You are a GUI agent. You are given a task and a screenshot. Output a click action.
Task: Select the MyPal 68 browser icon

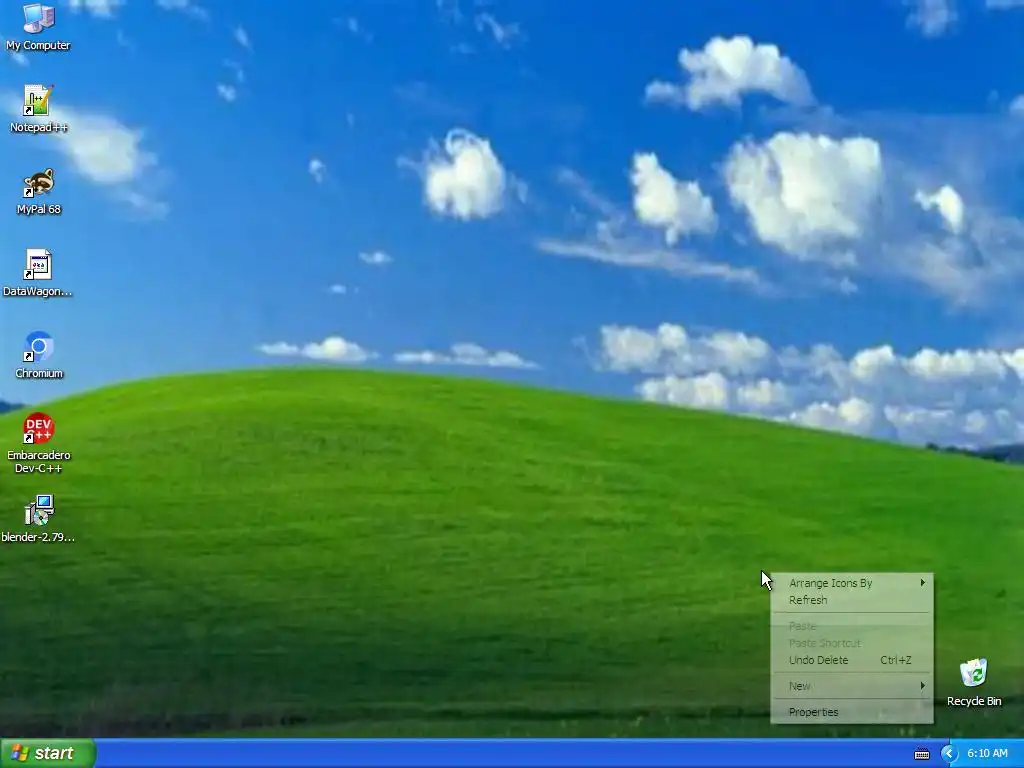(x=38, y=183)
